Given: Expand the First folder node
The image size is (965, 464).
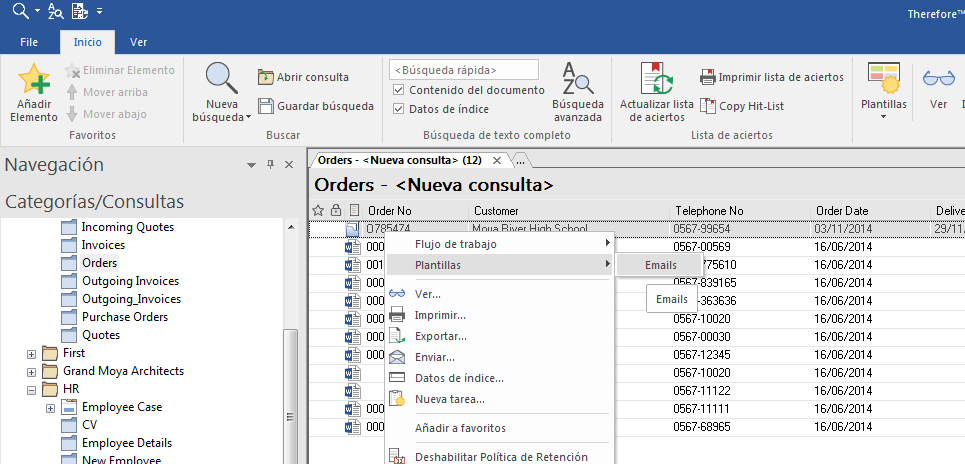Looking at the screenshot, I should [31, 354].
